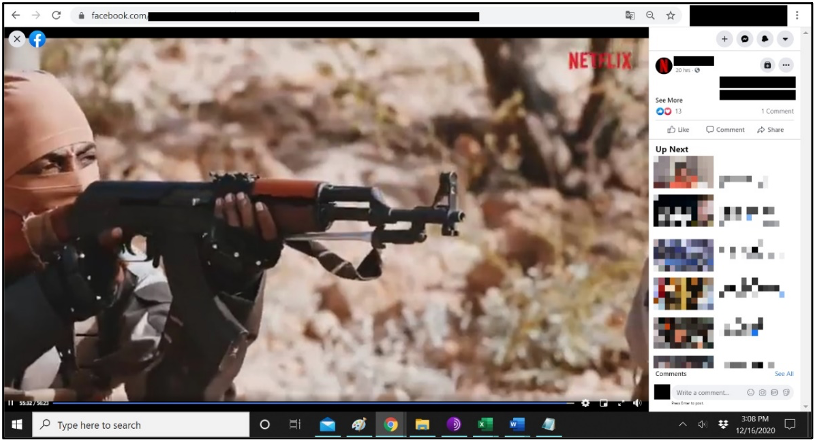Like the video post

pyautogui.click(x=678, y=130)
